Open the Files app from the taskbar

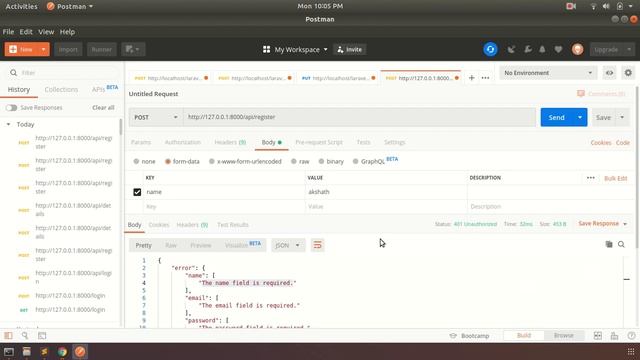[x=27, y=351]
